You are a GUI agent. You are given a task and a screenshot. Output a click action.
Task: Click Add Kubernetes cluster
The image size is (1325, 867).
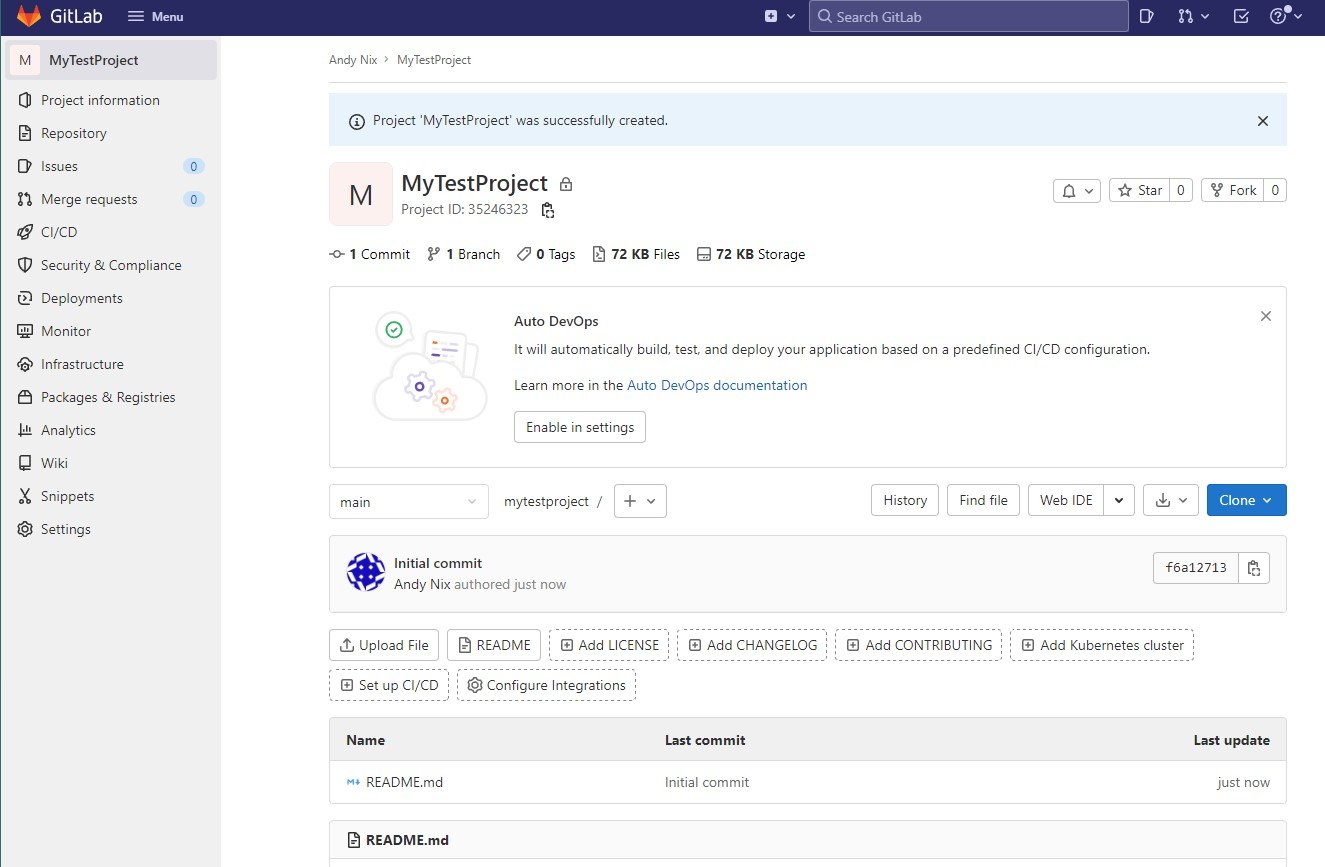[x=1102, y=645]
